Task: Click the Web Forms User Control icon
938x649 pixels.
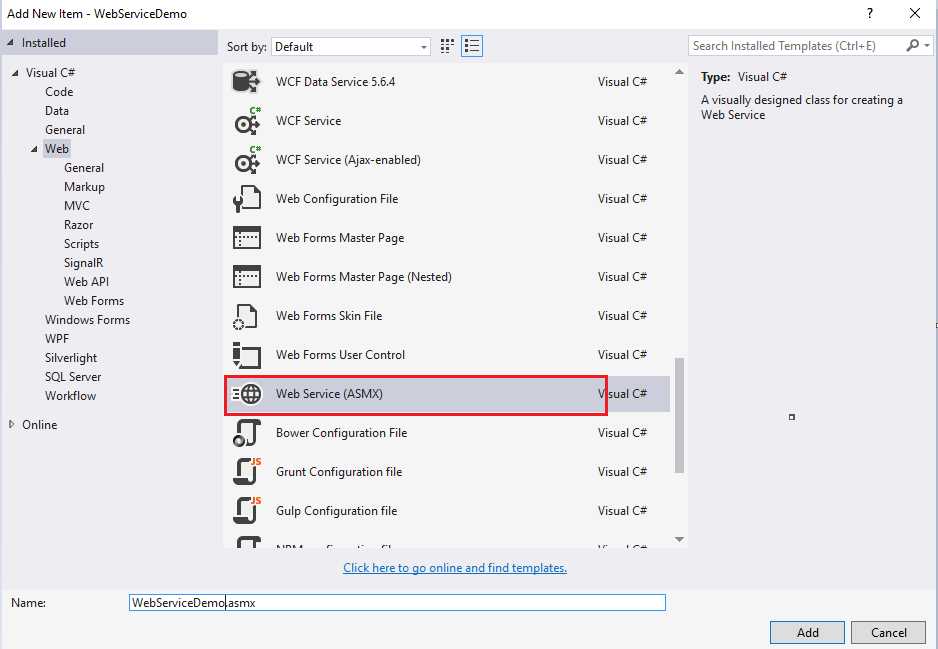Action: pos(246,355)
